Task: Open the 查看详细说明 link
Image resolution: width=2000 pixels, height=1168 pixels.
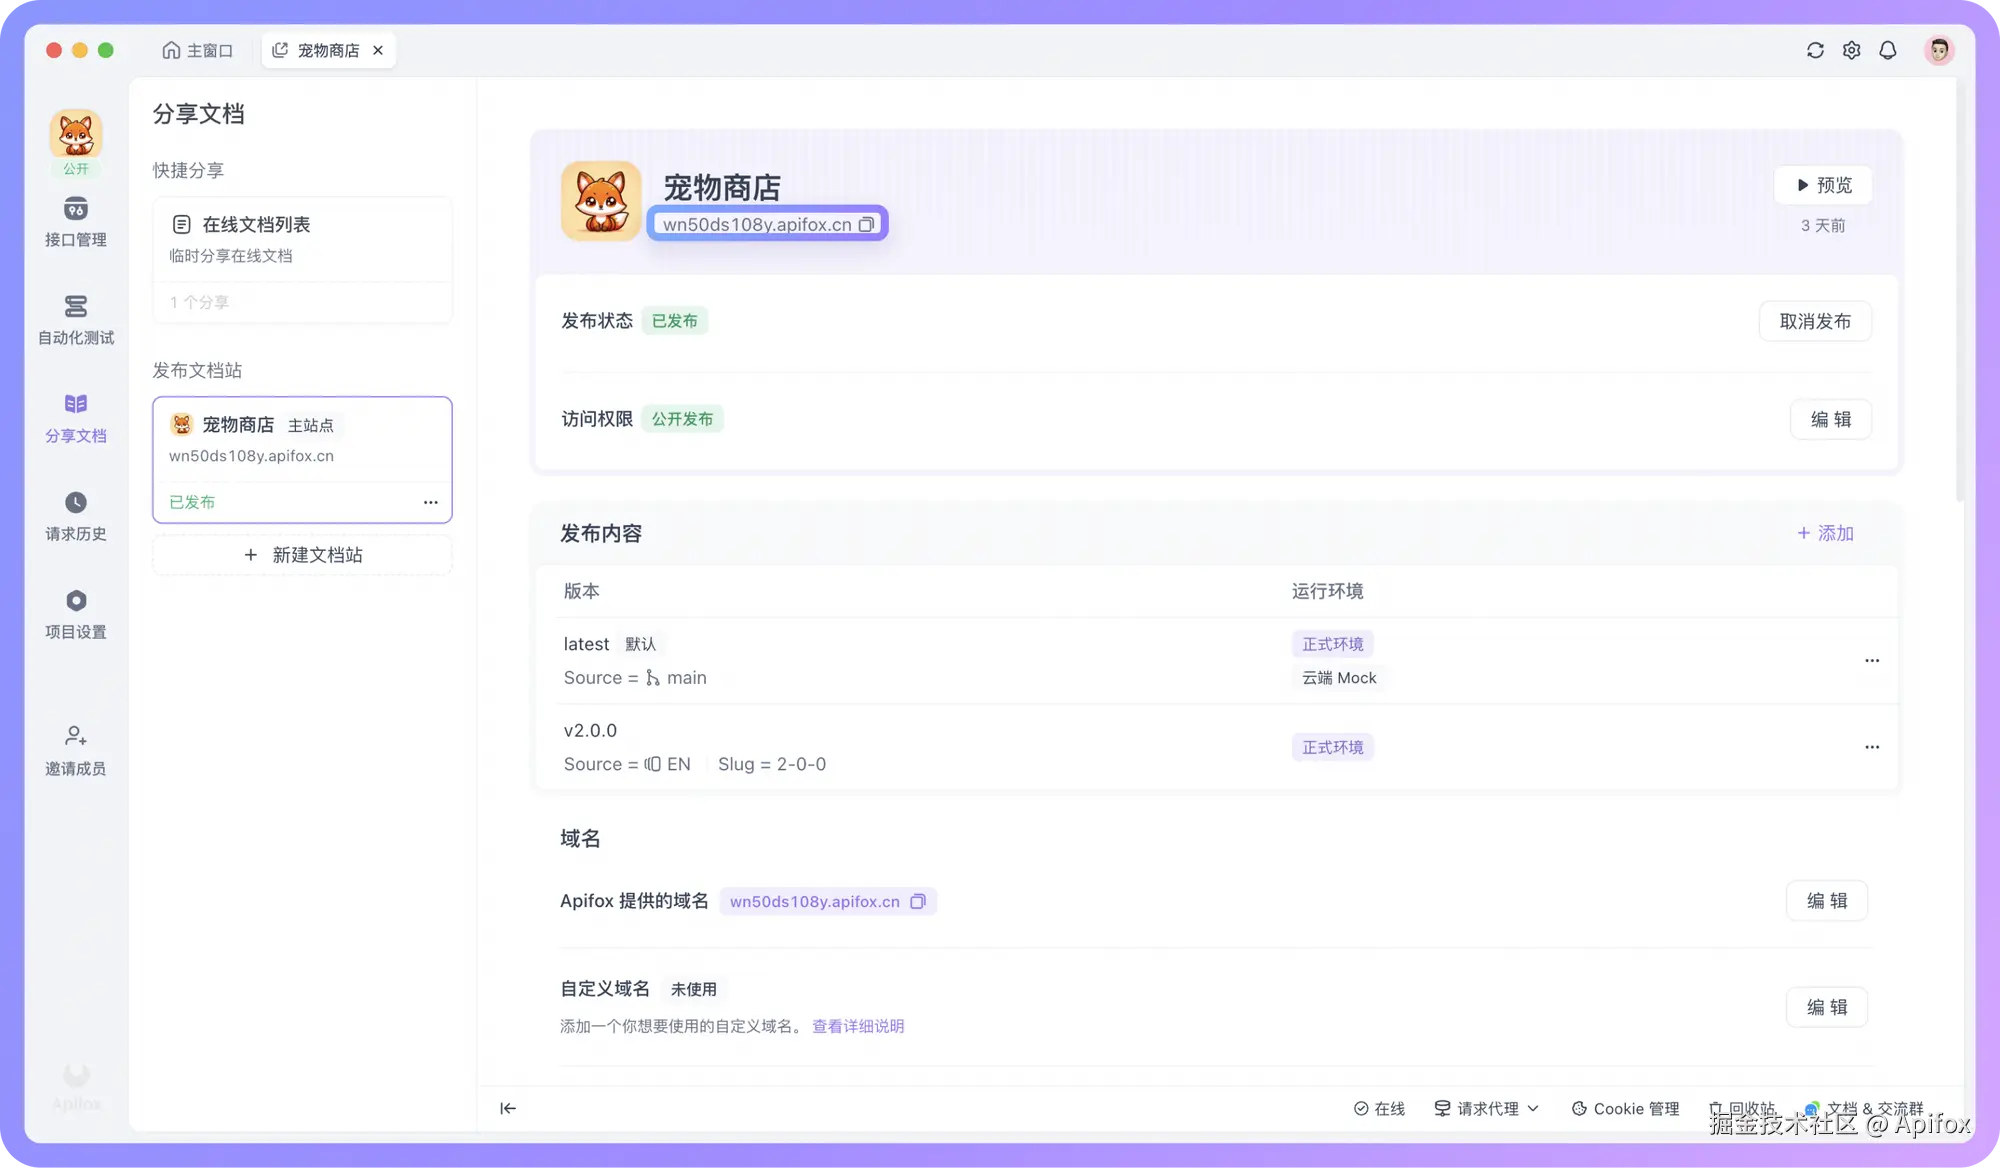Action: point(857,1026)
